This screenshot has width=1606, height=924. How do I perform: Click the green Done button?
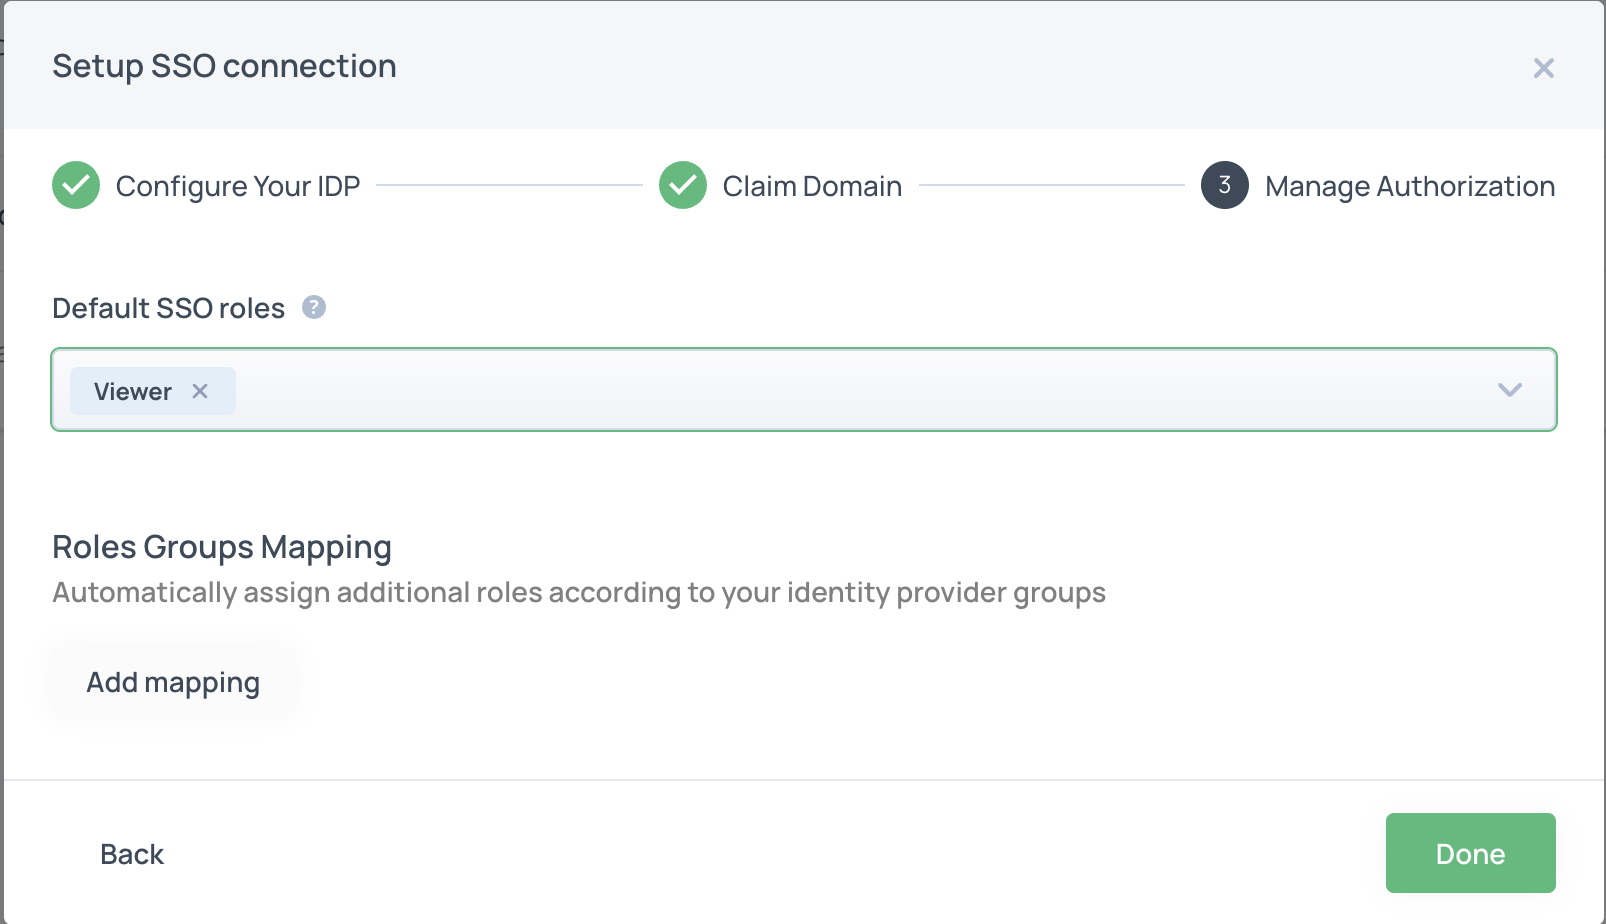[x=1470, y=853]
